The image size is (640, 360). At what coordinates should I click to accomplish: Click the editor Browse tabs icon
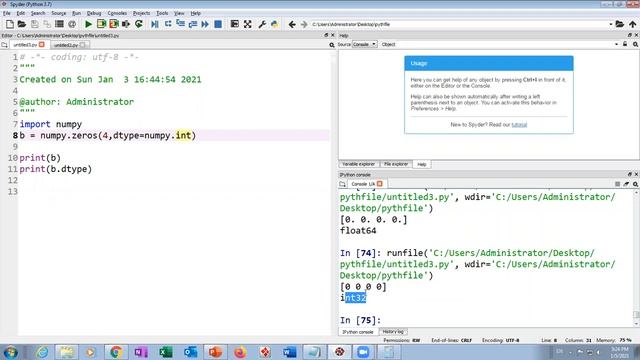[4, 45]
